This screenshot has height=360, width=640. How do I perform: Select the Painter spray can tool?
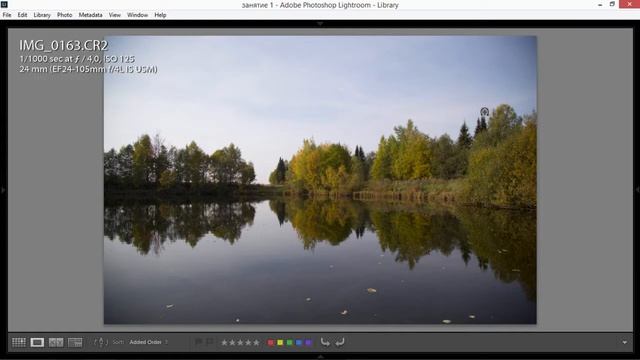101,342
